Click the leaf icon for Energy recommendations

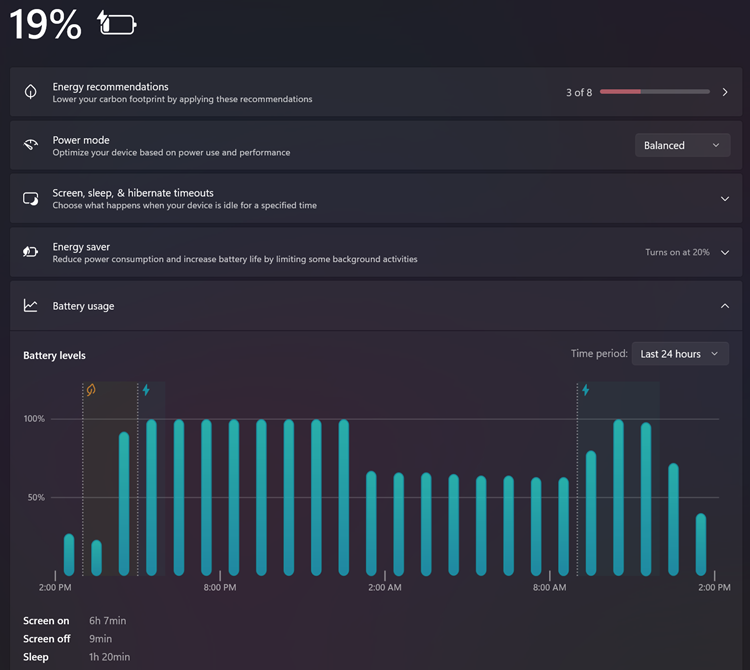click(31, 91)
